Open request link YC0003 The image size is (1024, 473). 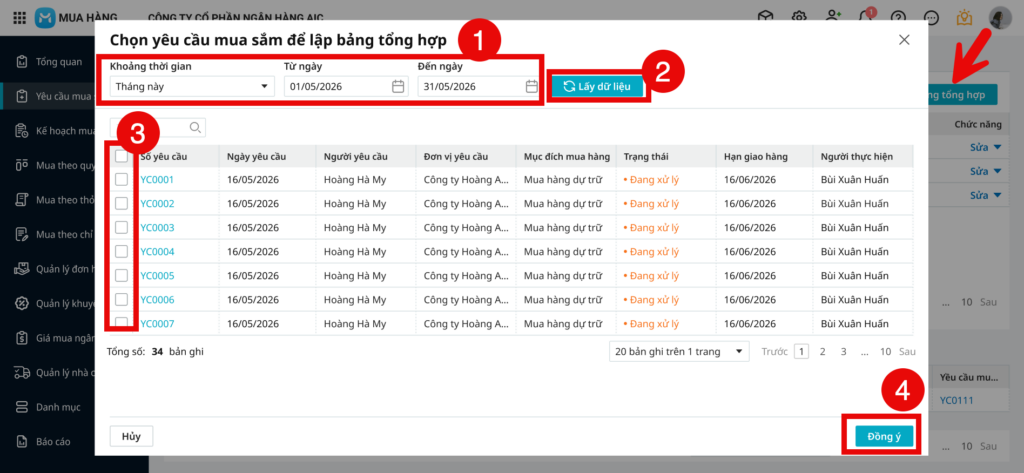[157, 227]
